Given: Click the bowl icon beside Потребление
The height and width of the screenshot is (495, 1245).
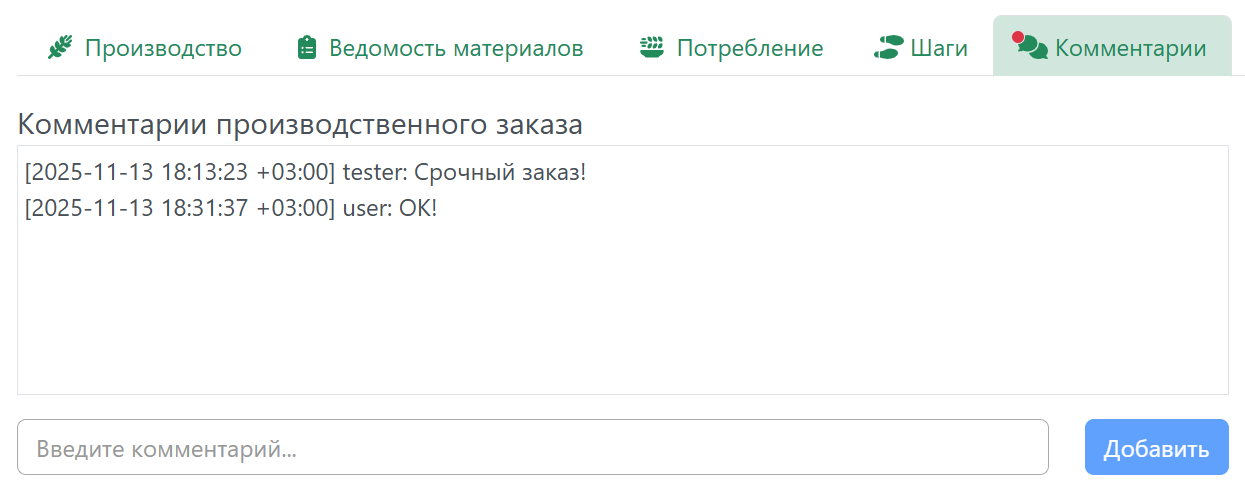Looking at the screenshot, I should pyautogui.click(x=652, y=48).
